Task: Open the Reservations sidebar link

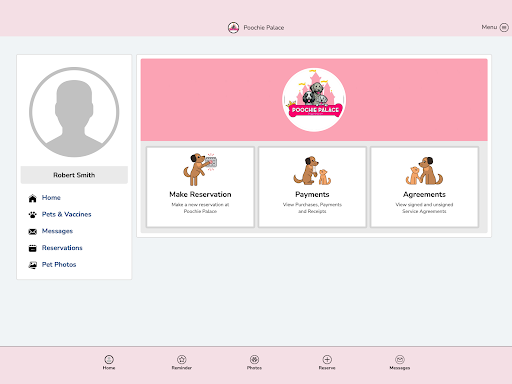Action: 62,248
